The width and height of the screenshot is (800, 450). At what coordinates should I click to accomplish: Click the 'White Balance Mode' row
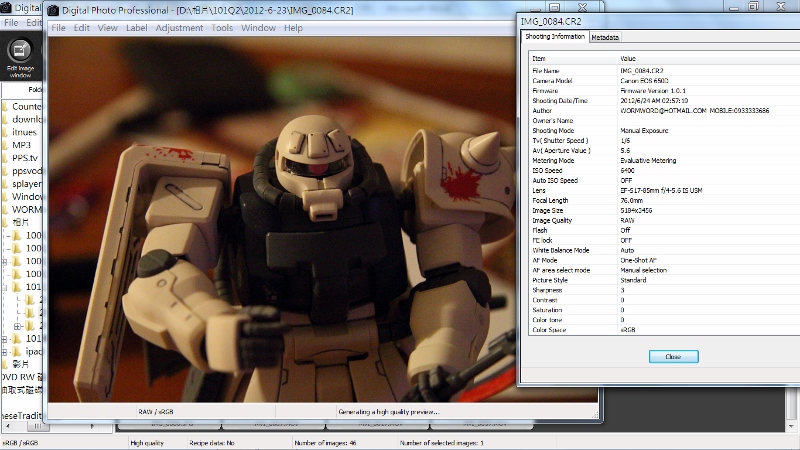point(664,250)
